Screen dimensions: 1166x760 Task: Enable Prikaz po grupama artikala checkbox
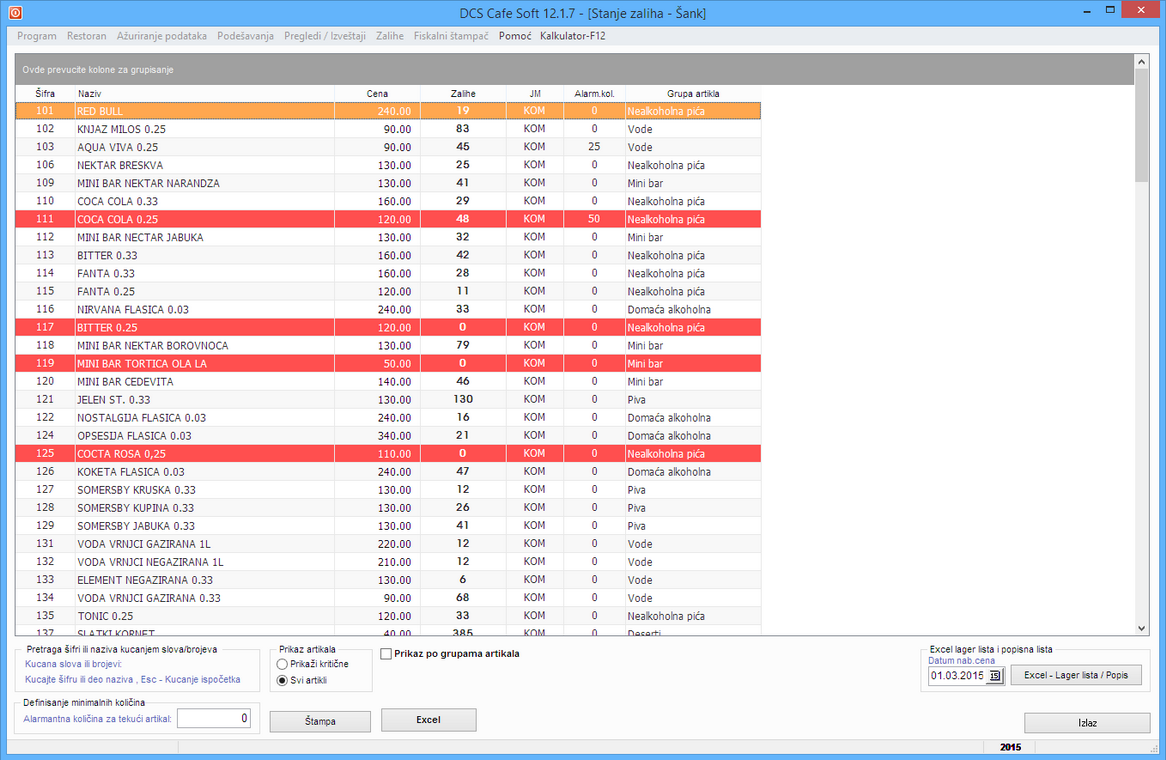386,654
